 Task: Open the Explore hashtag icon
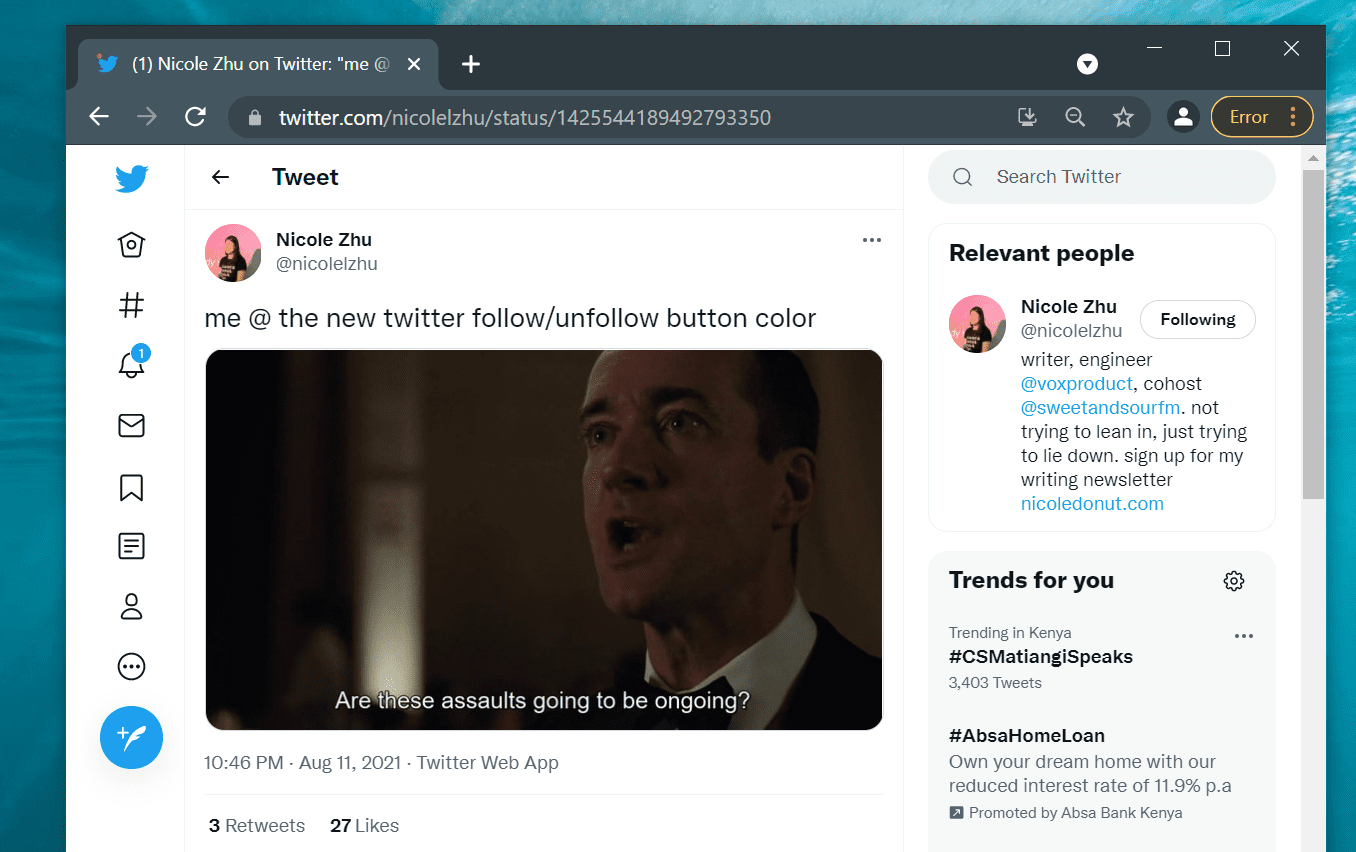pyautogui.click(x=131, y=305)
